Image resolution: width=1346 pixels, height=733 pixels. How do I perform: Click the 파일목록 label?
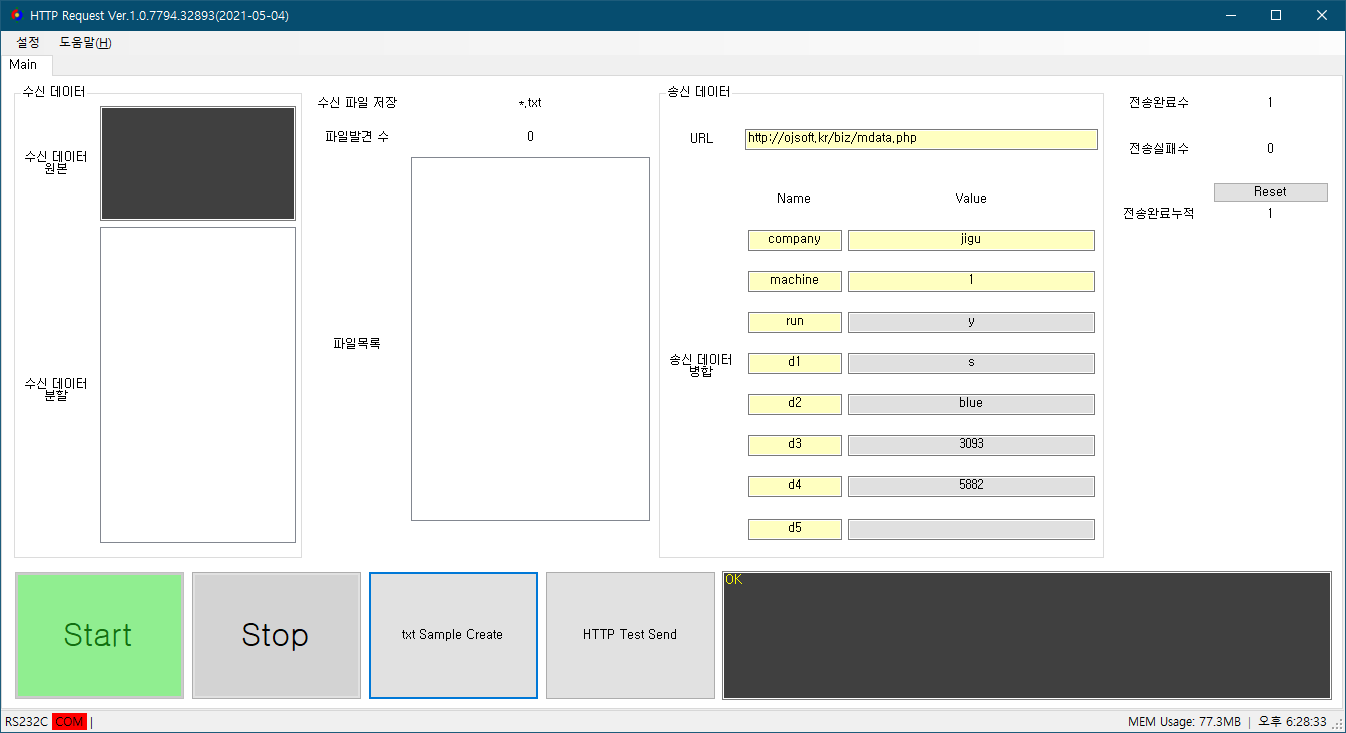pos(357,344)
